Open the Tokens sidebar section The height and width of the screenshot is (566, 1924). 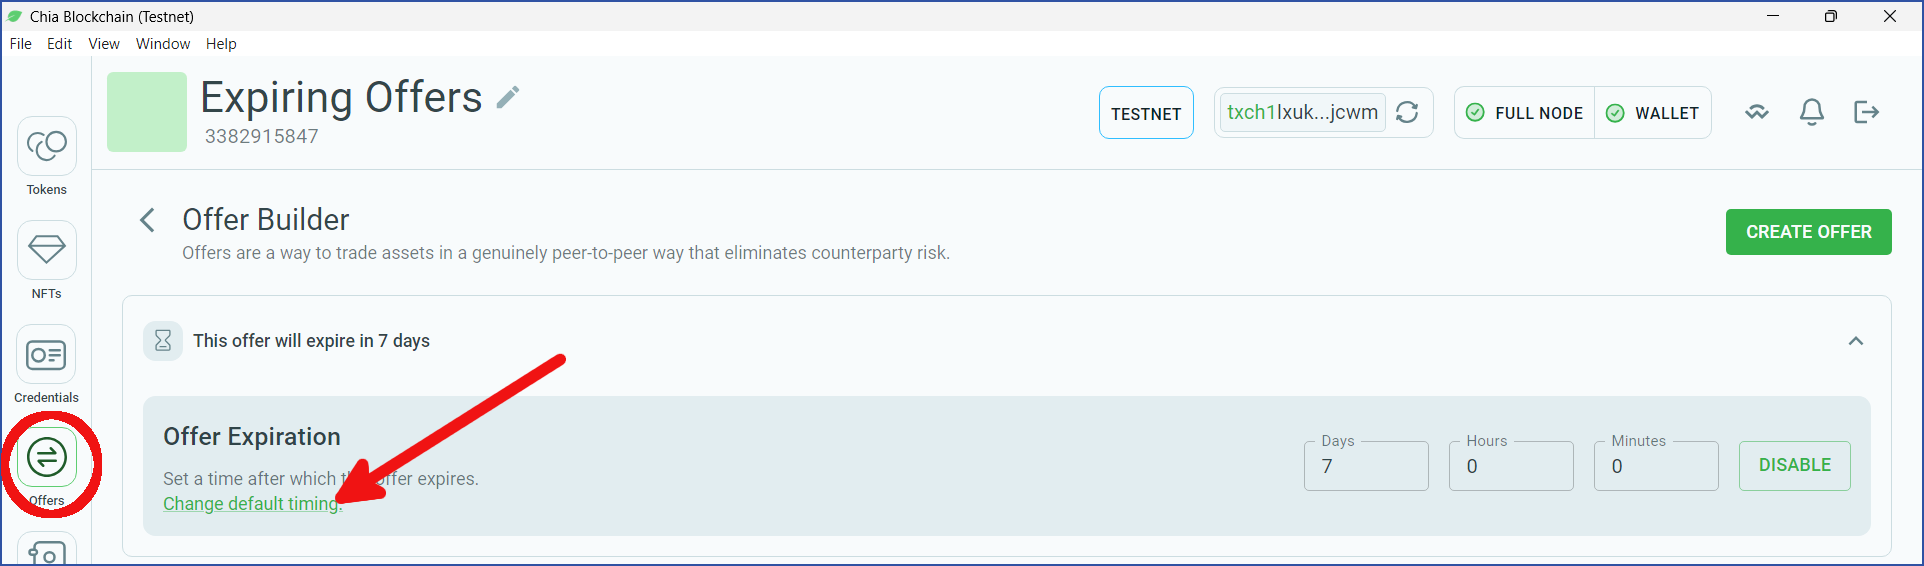coord(46,157)
